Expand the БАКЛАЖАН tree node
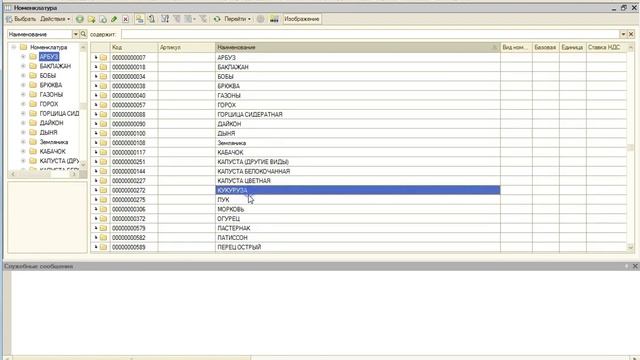Screen dimensions: 640x360 tap(23, 66)
